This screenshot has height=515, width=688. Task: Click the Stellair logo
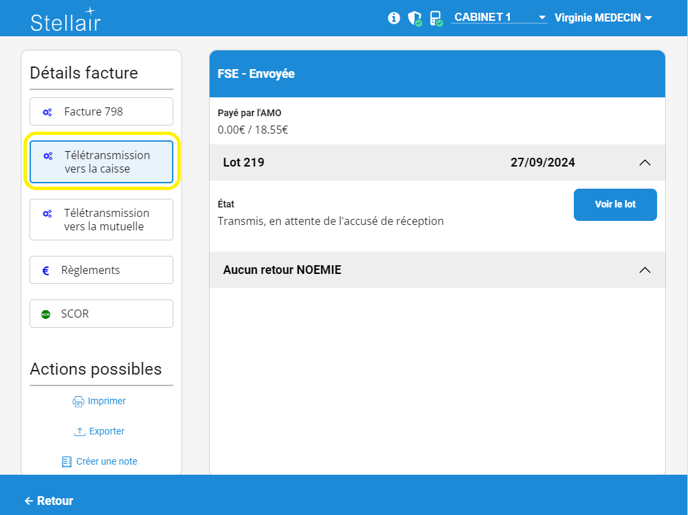(x=65, y=21)
